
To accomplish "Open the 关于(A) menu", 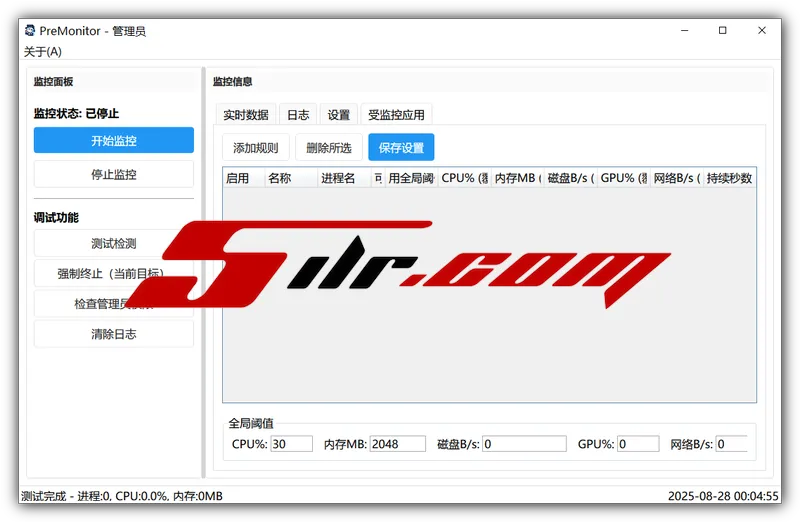I will [x=43, y=52].
